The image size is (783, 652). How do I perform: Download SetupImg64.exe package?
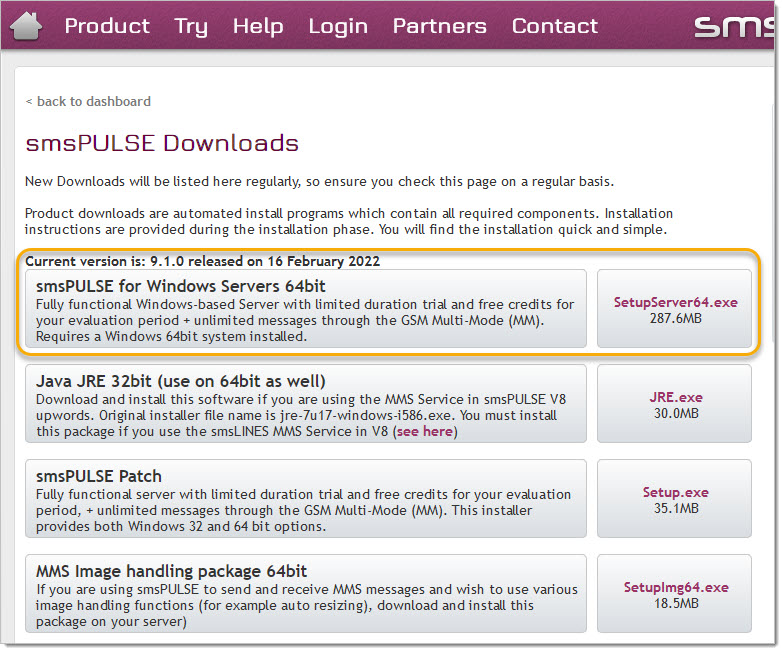coord(676,588)
